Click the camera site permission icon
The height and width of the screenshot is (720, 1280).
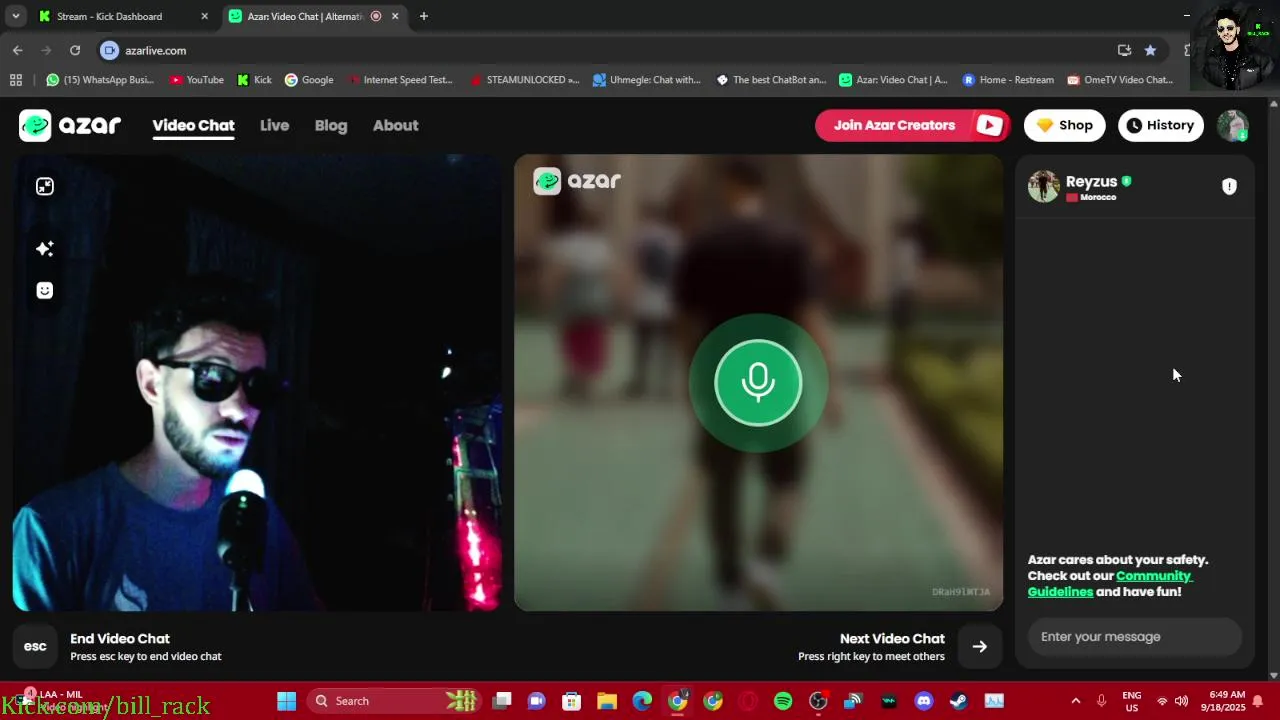pos(110,50)
